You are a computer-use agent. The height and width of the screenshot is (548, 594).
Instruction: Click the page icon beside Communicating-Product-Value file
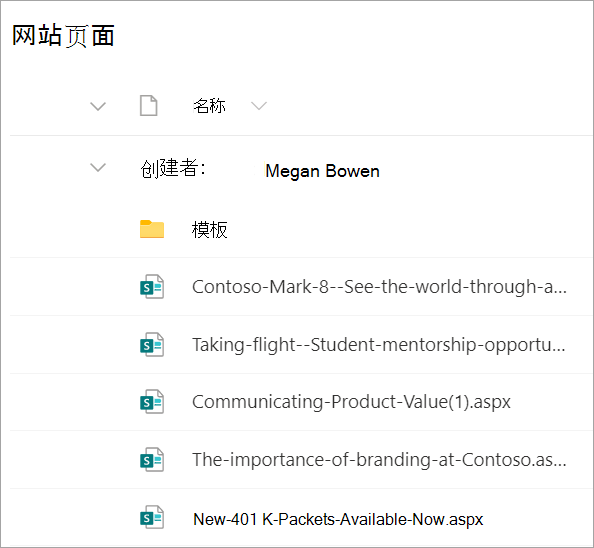coord(152,402)
